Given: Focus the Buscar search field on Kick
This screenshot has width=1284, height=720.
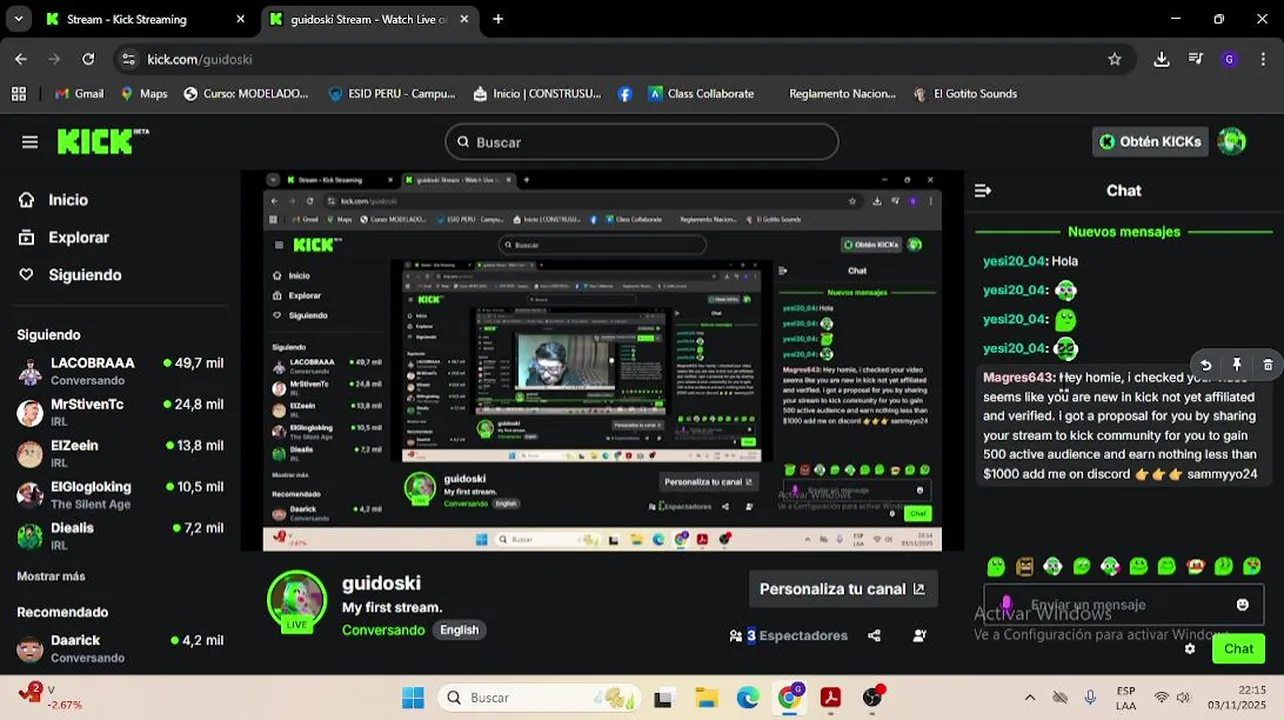Looking at the screenshot, I should pos(642,142).
